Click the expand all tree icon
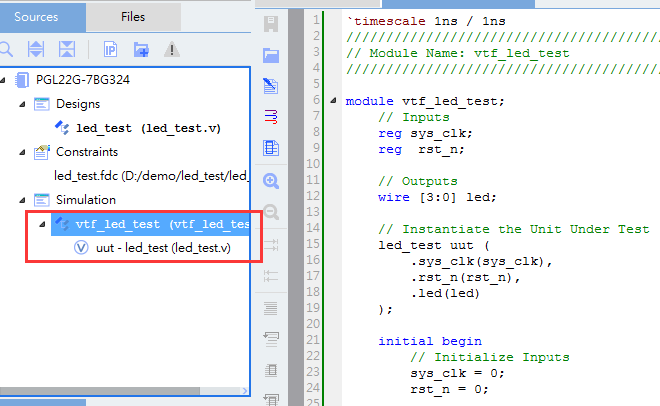This screenshot has height=406, width=660. pos(36,50)
